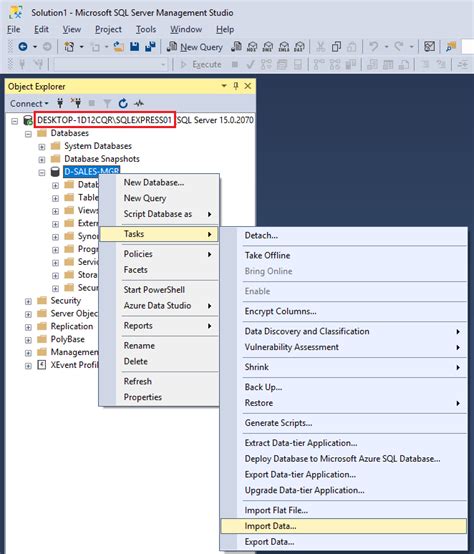The image size is (474, 554).
Task: Click the New Query toolbar button
Action: pos(195,47)
